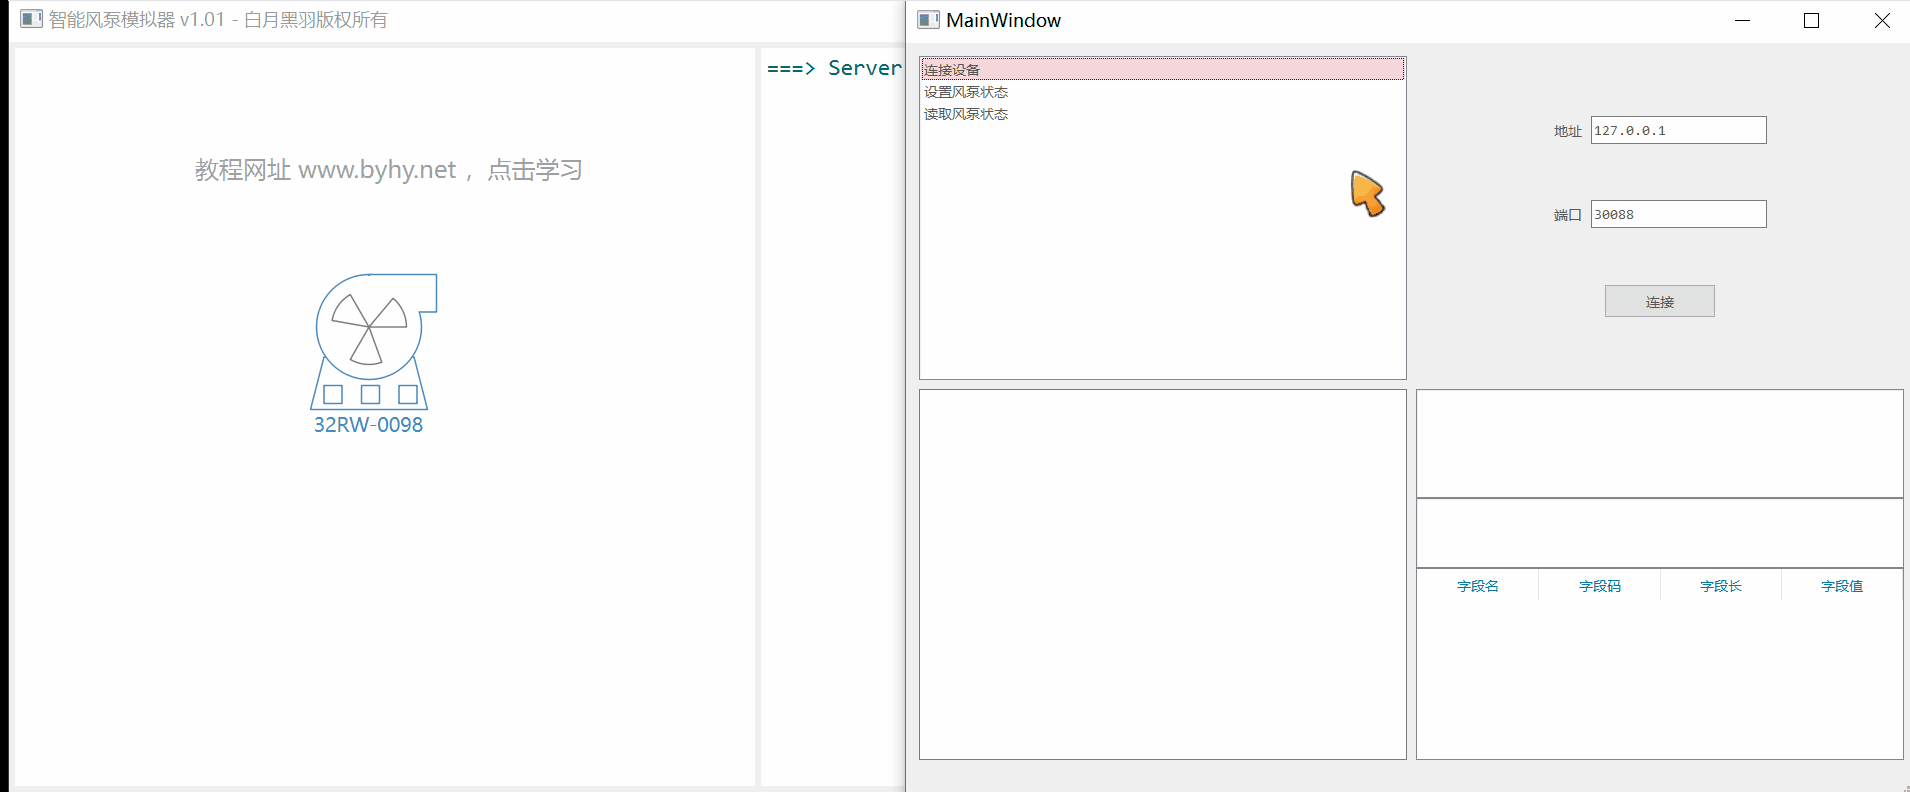Click the MainWindow title bar app icon
Screen dimensions: 1910x792
coord(928,20)
